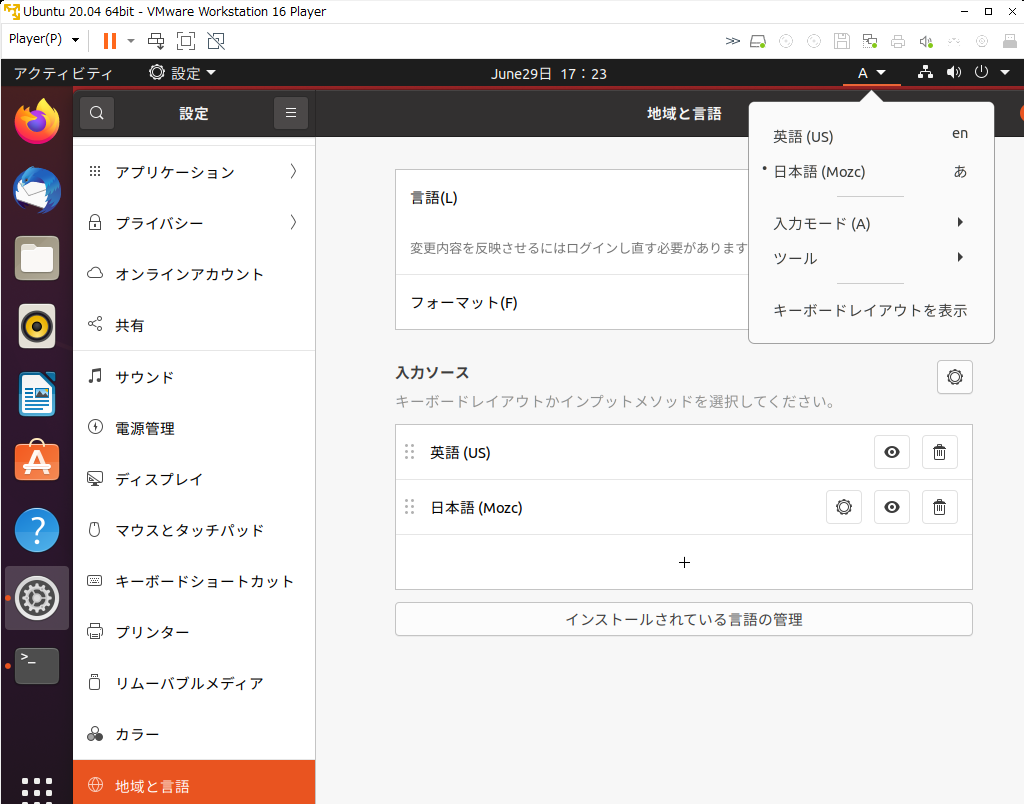The image size is (1024, 804).
Task: Open input source options gear beside 入力ソース
Action: coord(954,377)
